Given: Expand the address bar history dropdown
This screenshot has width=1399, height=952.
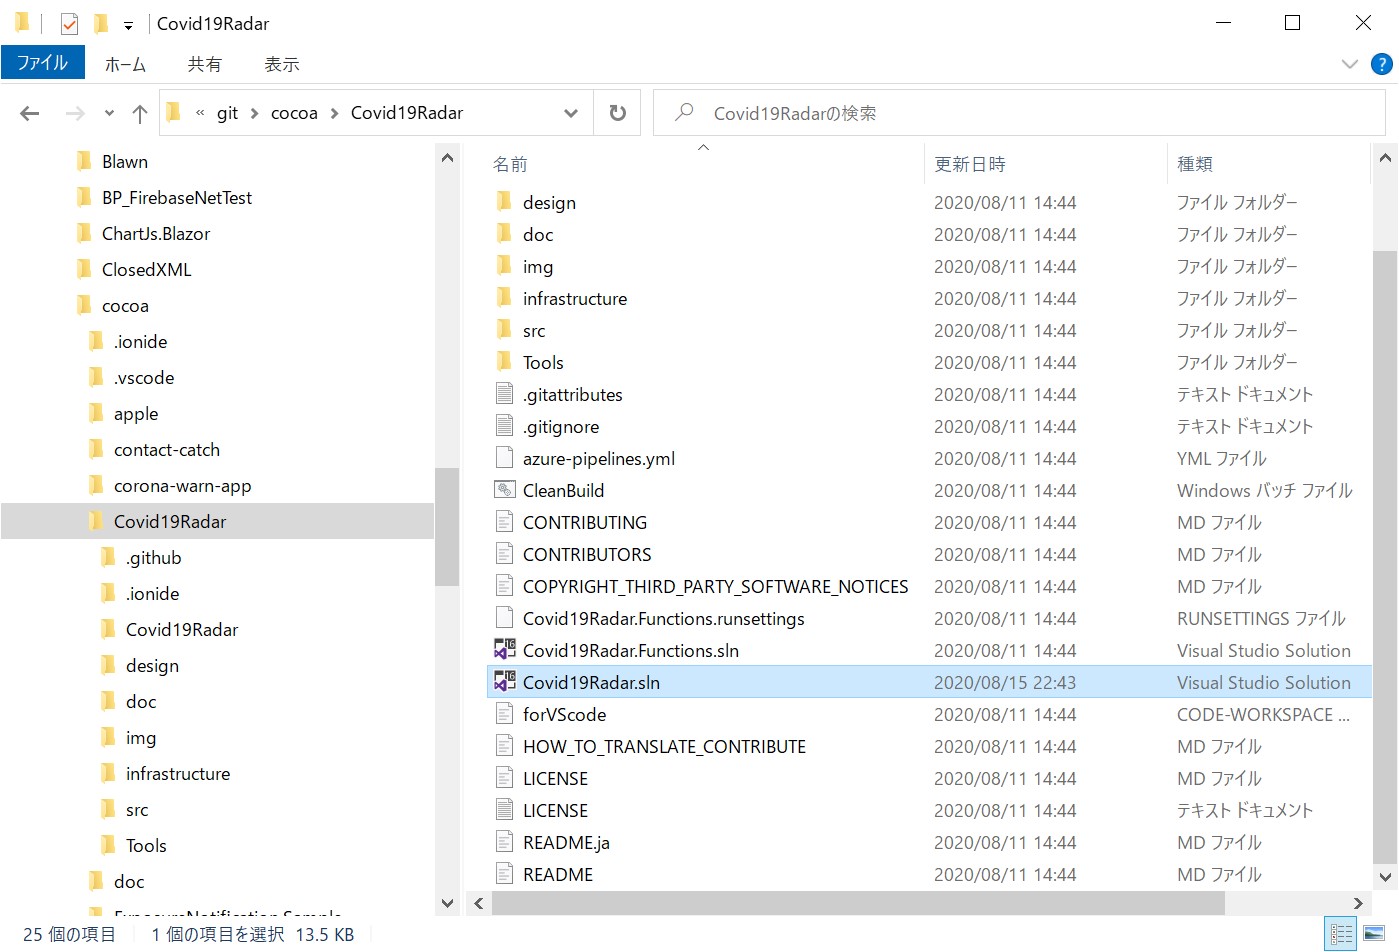Looking at the screenshot, I should click(x=571, y=113).
